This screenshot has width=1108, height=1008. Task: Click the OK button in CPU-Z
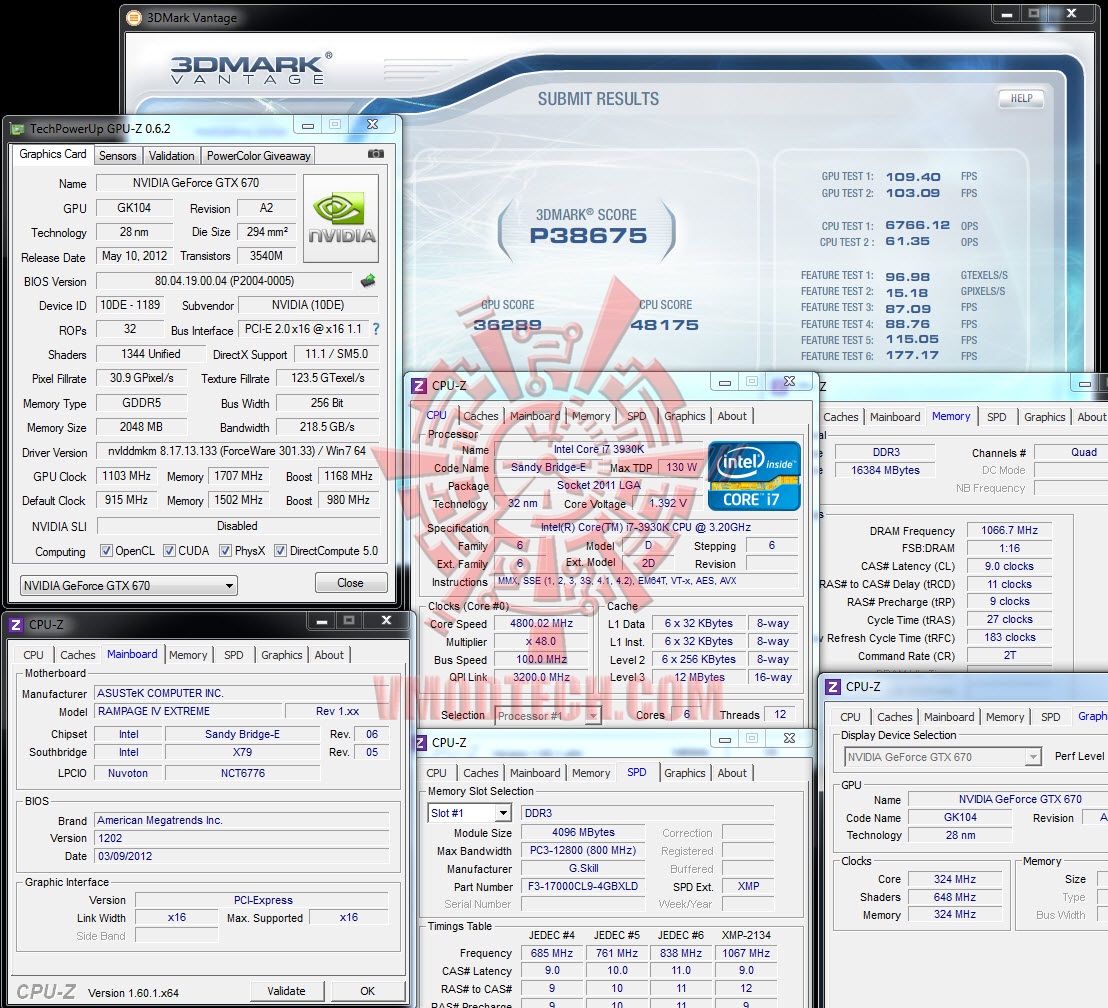pos(367,991)
